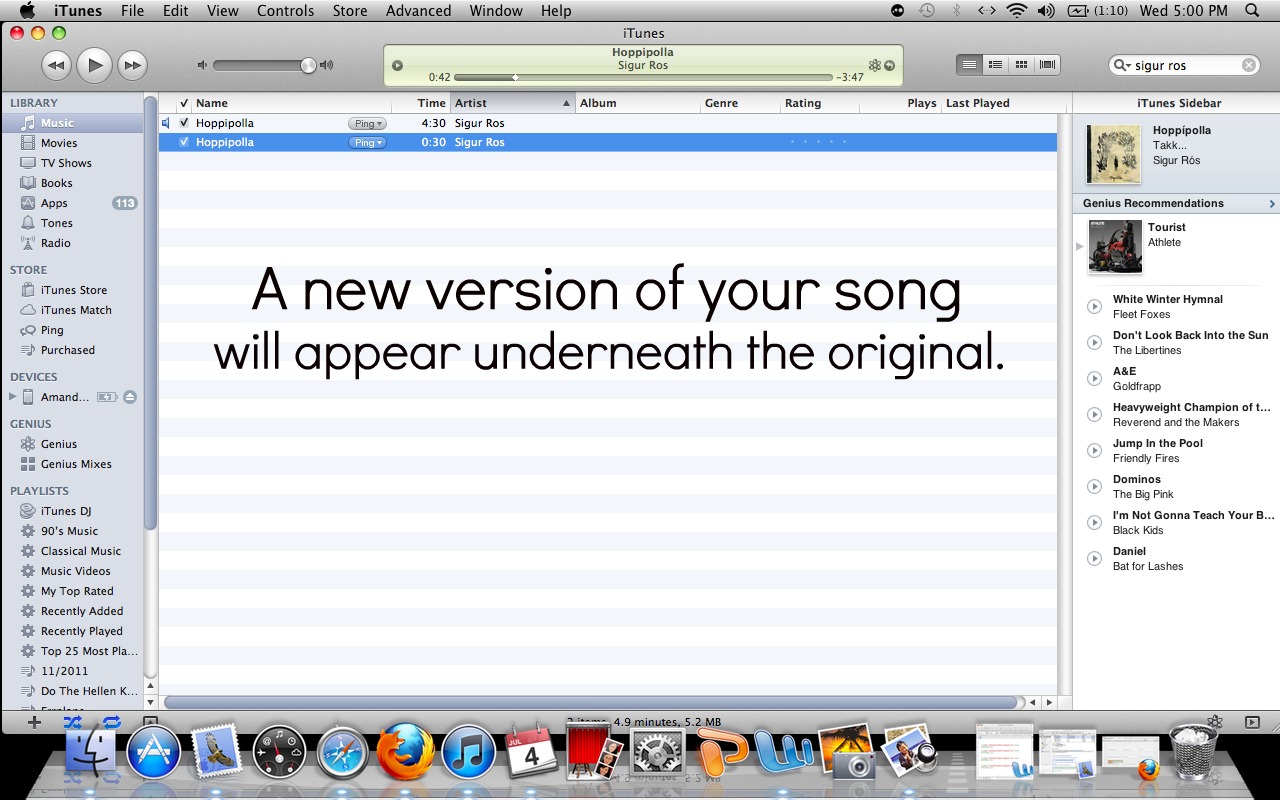Uncheck first Hoppipolla 4:30 song checkbox
Viewport: 1280px width, 800px height.
coord(184,123)
